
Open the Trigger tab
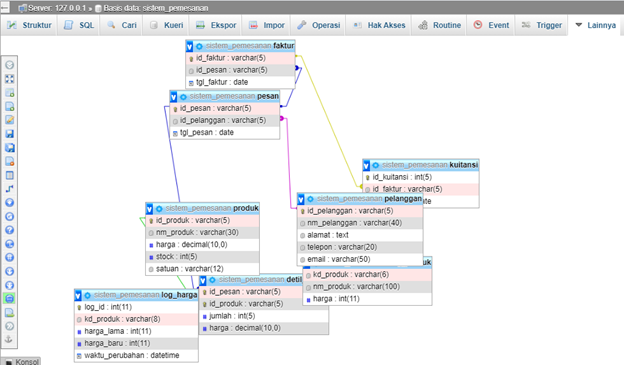click(x=542, y=25)
